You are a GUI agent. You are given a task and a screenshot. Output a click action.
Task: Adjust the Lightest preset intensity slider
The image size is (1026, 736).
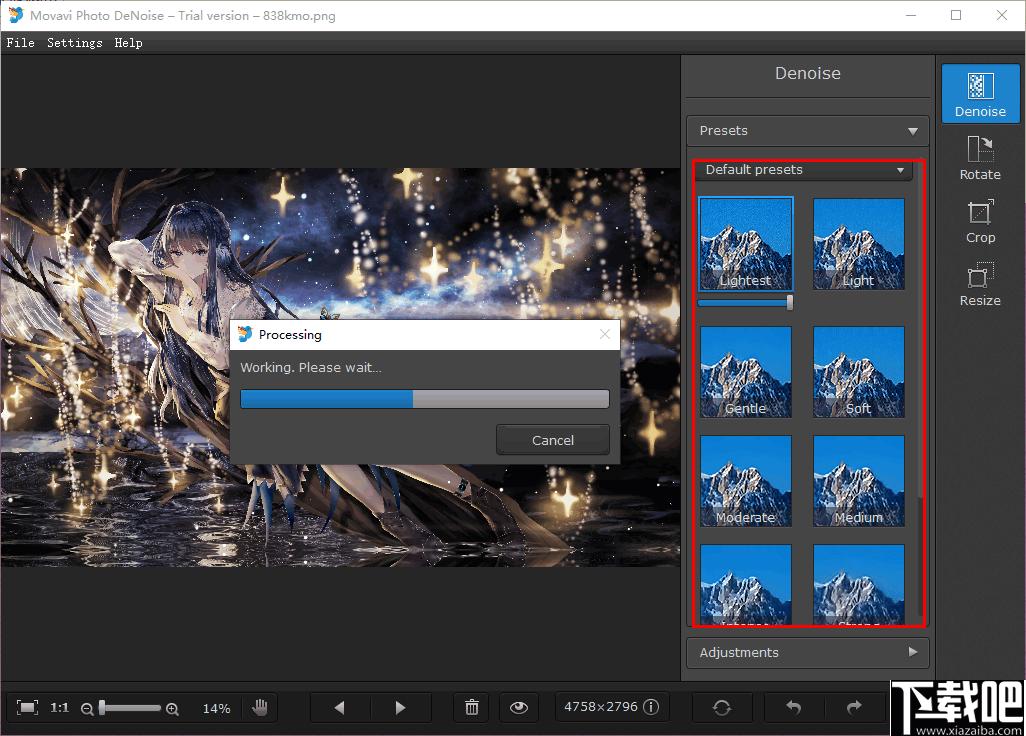click(746, 302)
